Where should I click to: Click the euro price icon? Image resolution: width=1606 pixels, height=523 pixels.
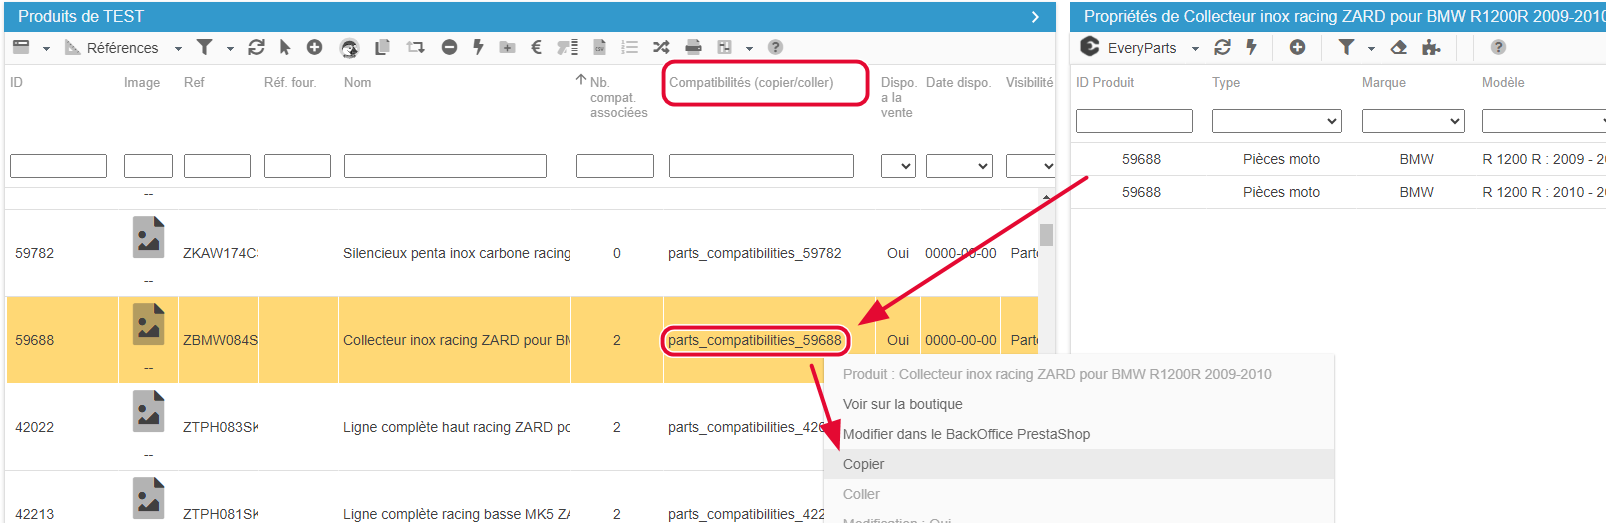[536, 47]
